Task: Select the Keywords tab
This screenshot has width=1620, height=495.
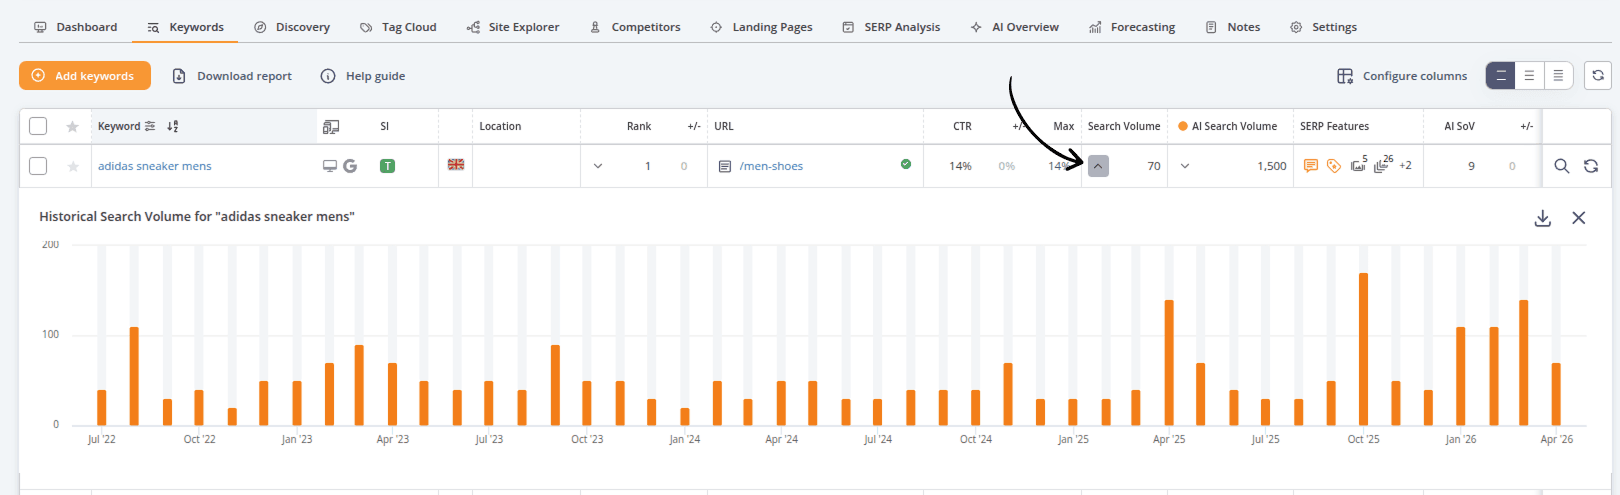Action: (x=186, y=27)
